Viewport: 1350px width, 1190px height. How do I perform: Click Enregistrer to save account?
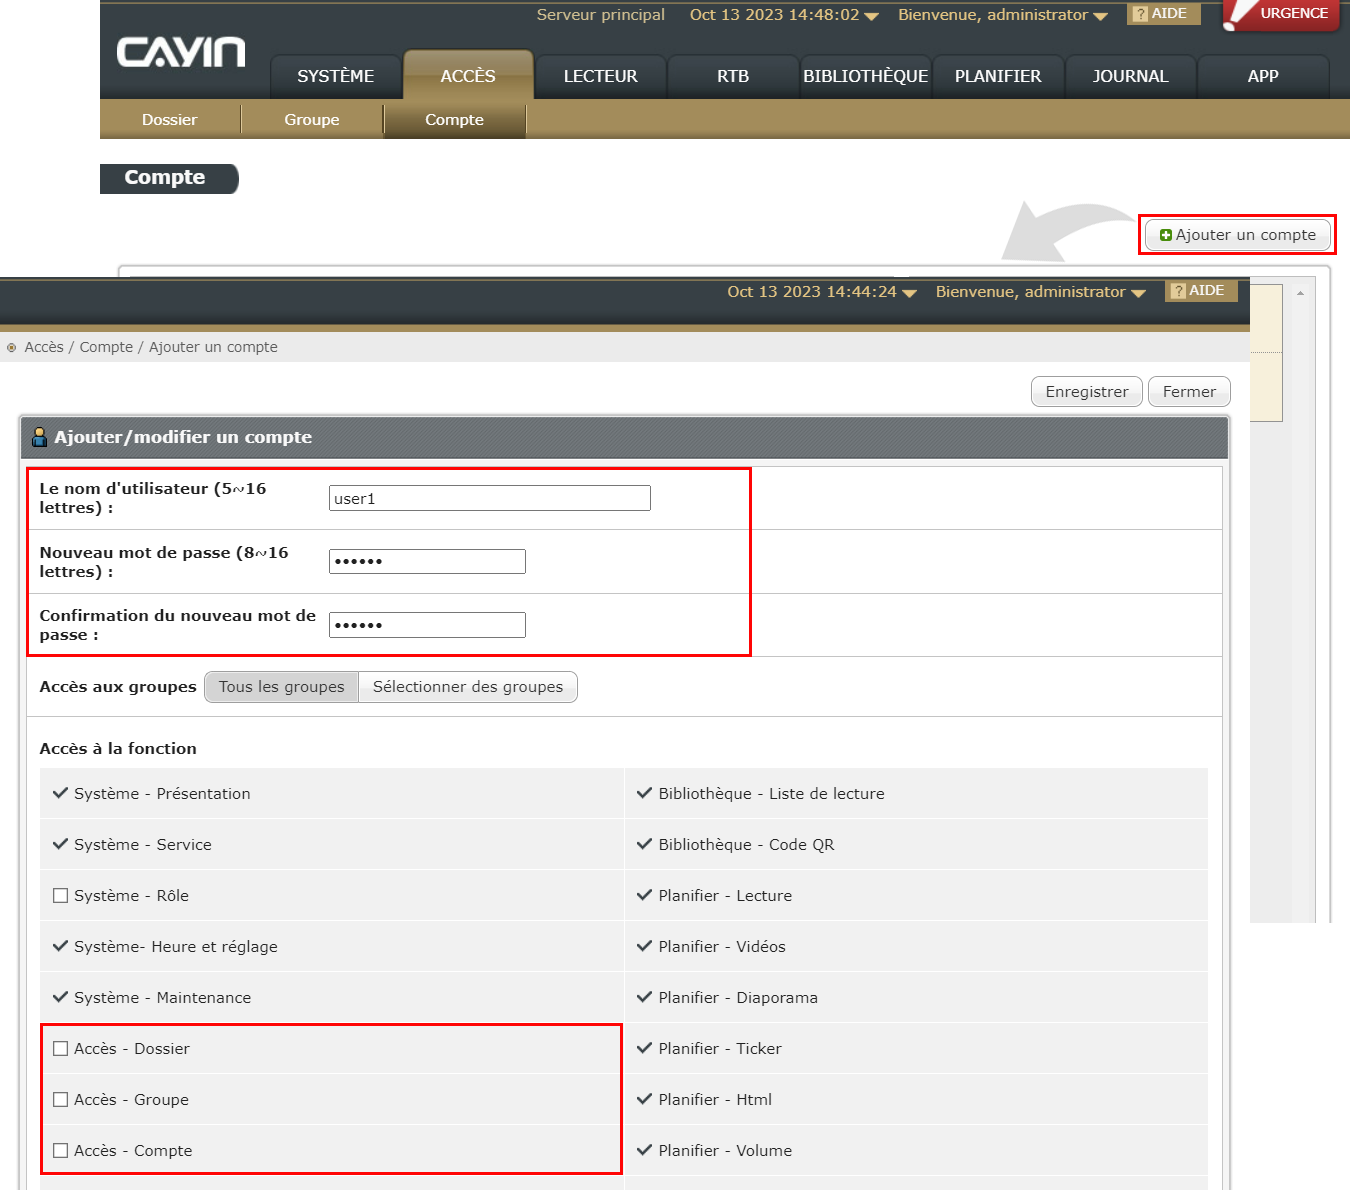point(1087,392)
